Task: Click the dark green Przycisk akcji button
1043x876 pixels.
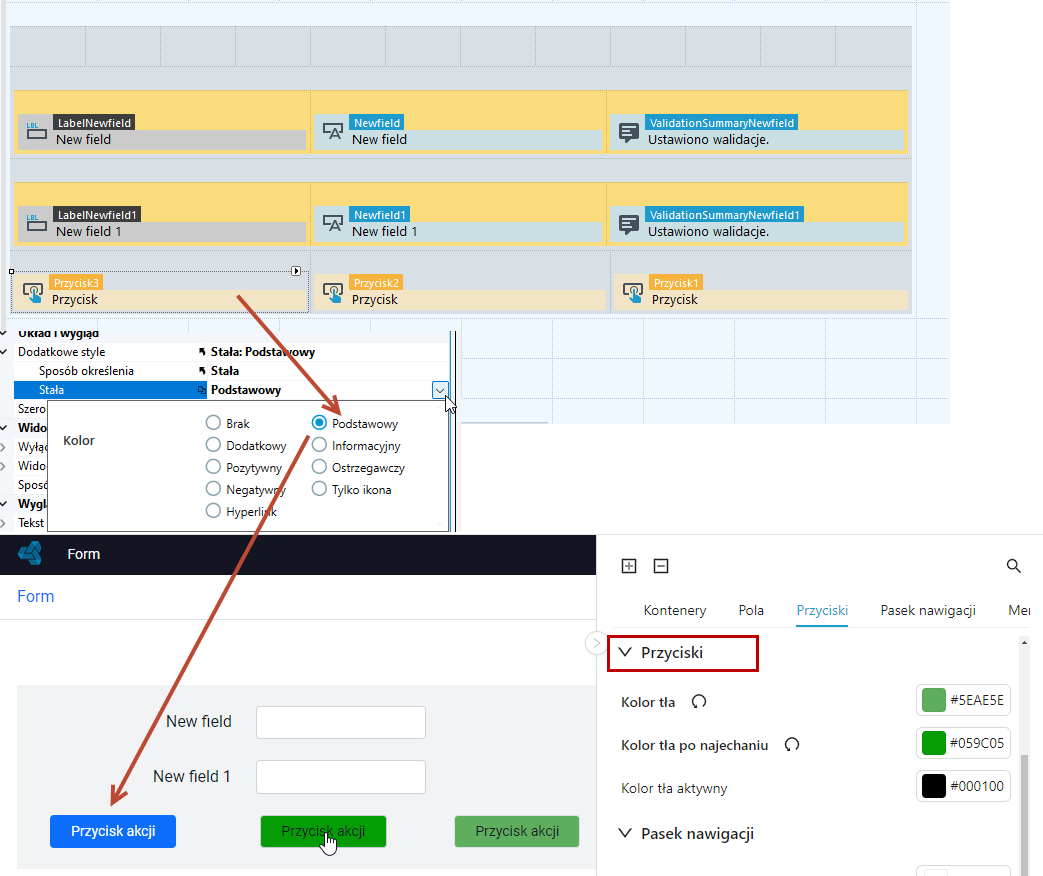Action: pyautogui.click(x=323, y=831)
